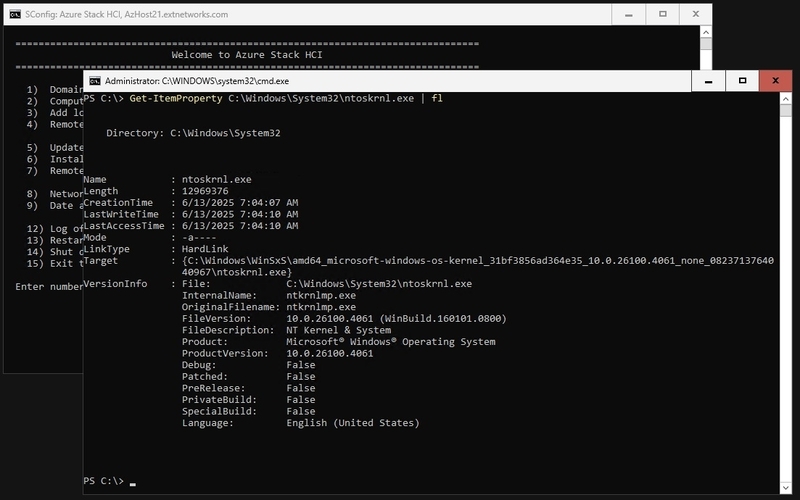The image size is (800, 500).
Task: Click the 'Enter number' prompt in SConfig
Action: (x=49, y=287)
